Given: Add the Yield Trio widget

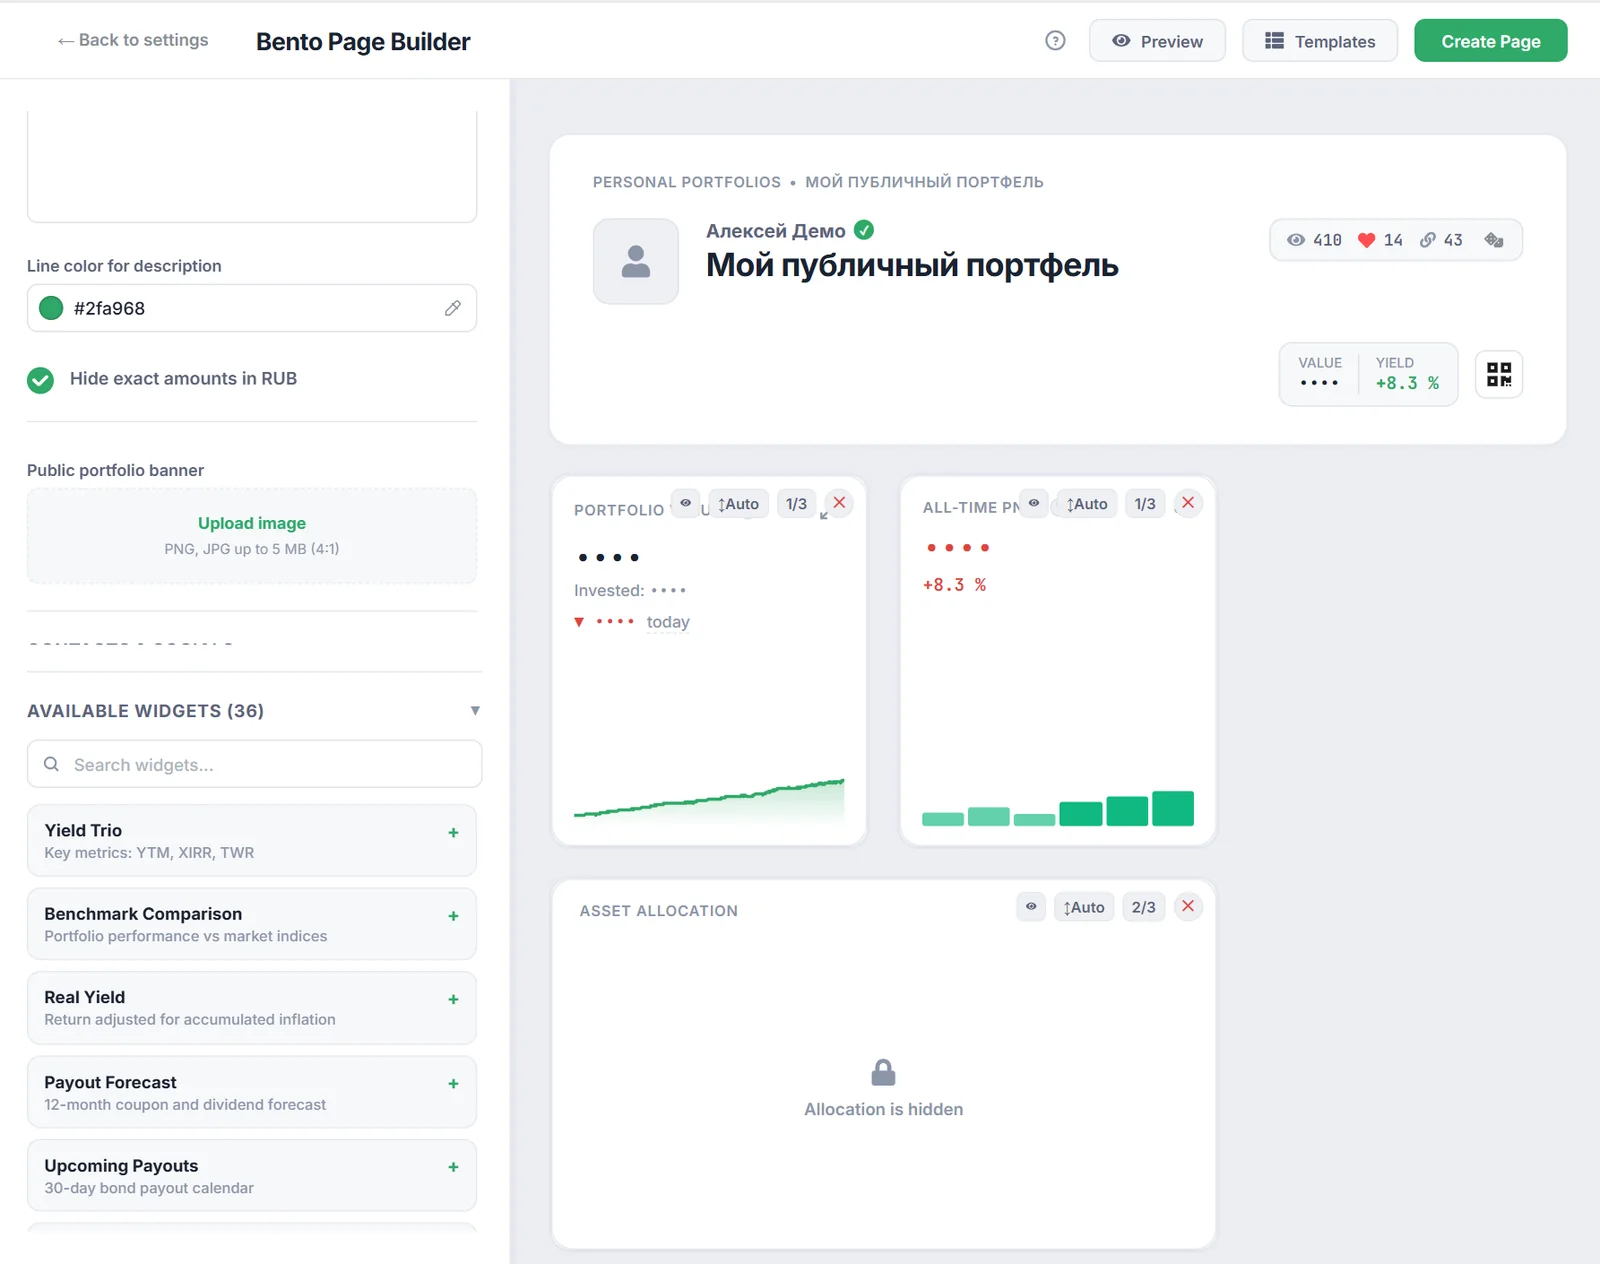Looking at the screenshot, I should 453,832.
